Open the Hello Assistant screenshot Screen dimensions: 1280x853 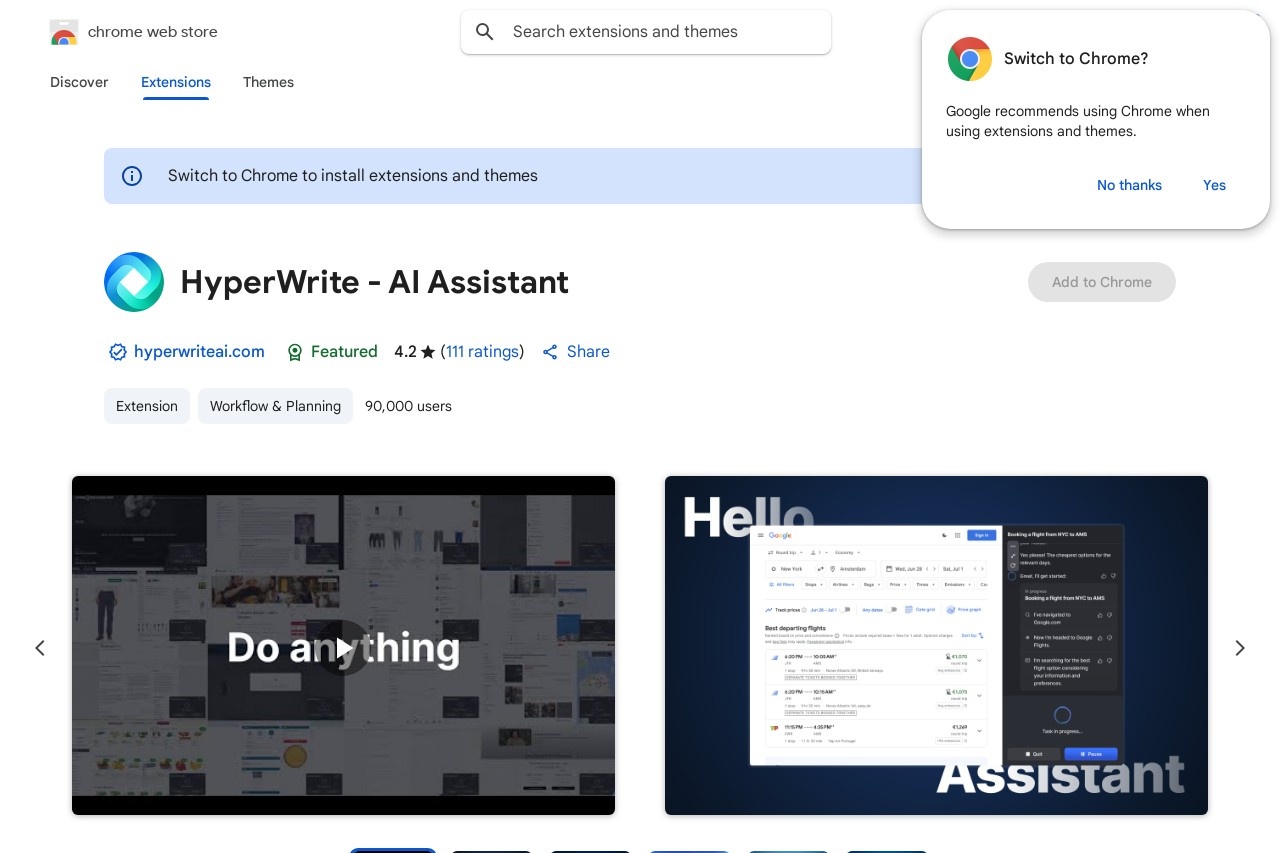936,645
